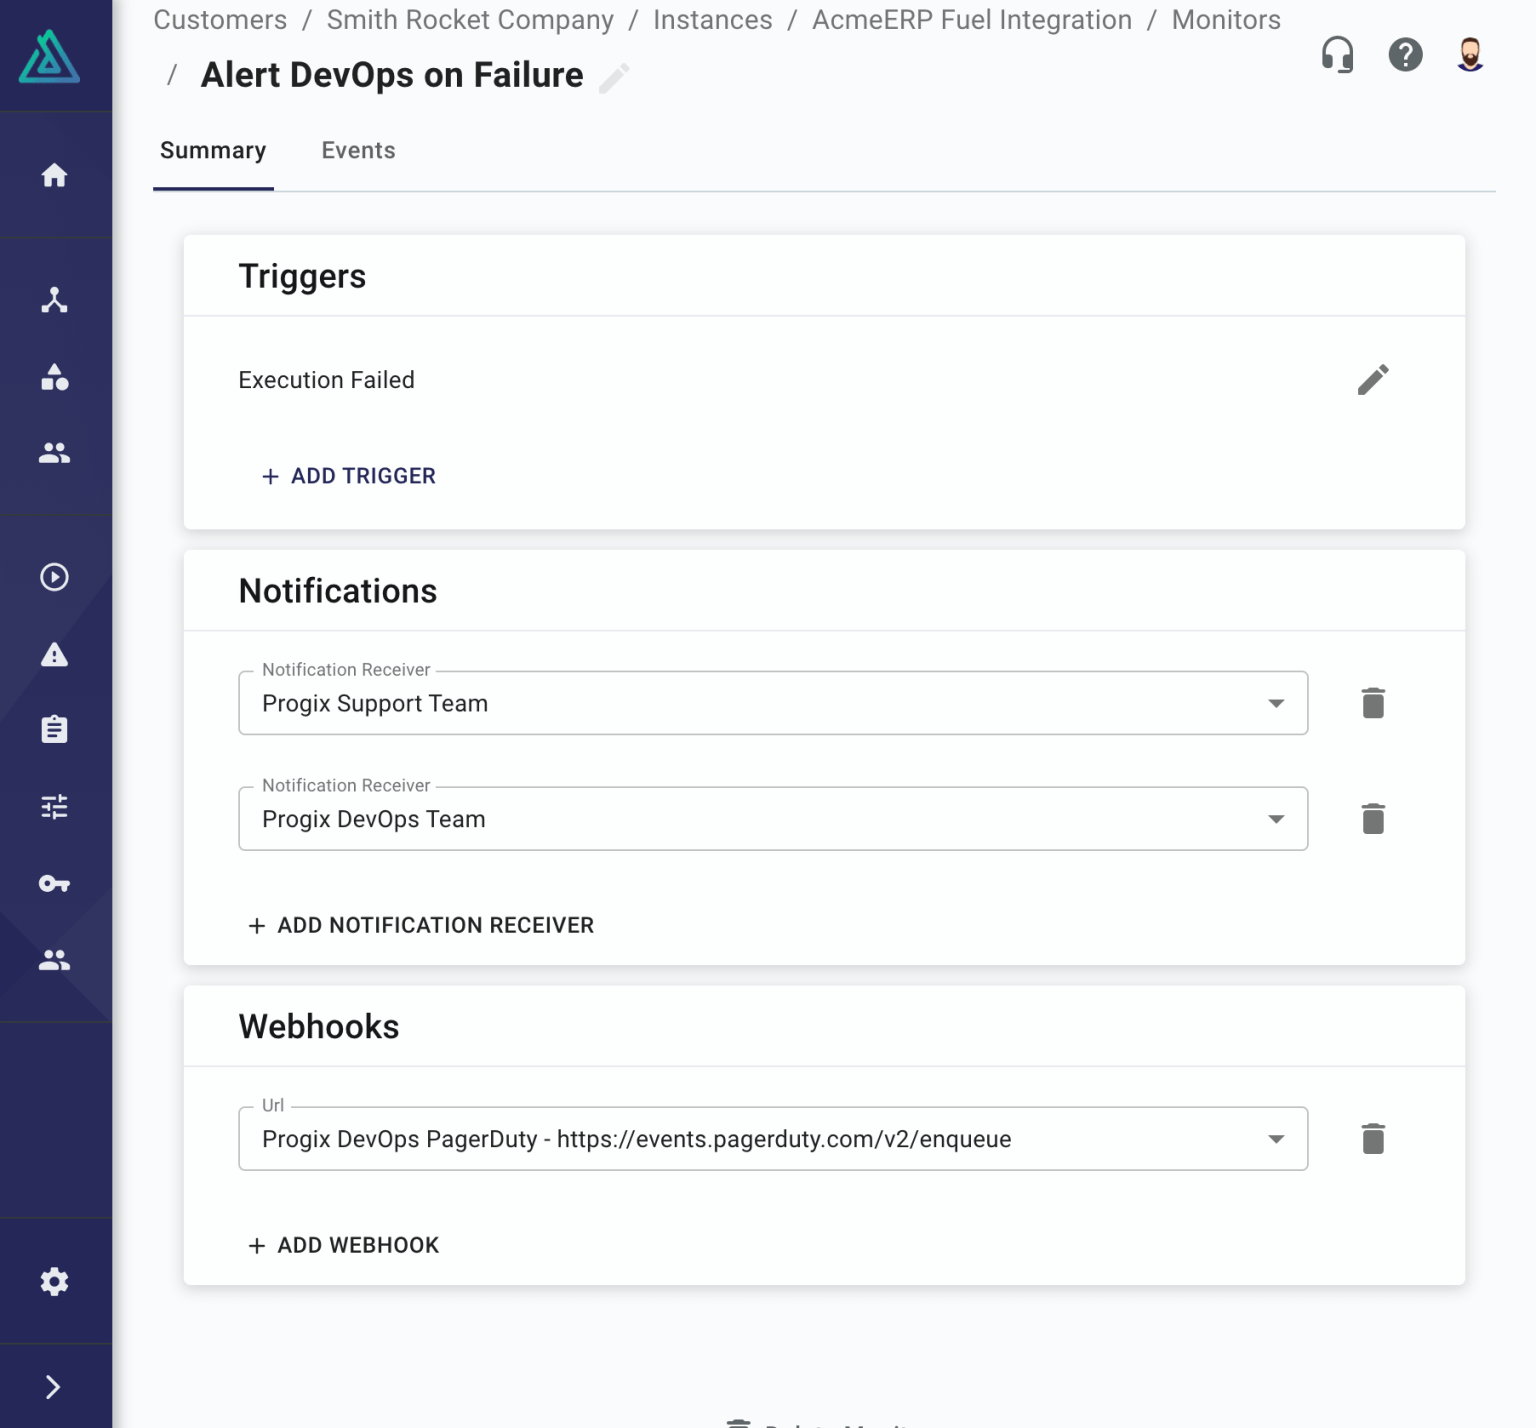Open Settings via gear sidebar icon
This screenshot has height=1428, width=1536.
click(54, 1281)
